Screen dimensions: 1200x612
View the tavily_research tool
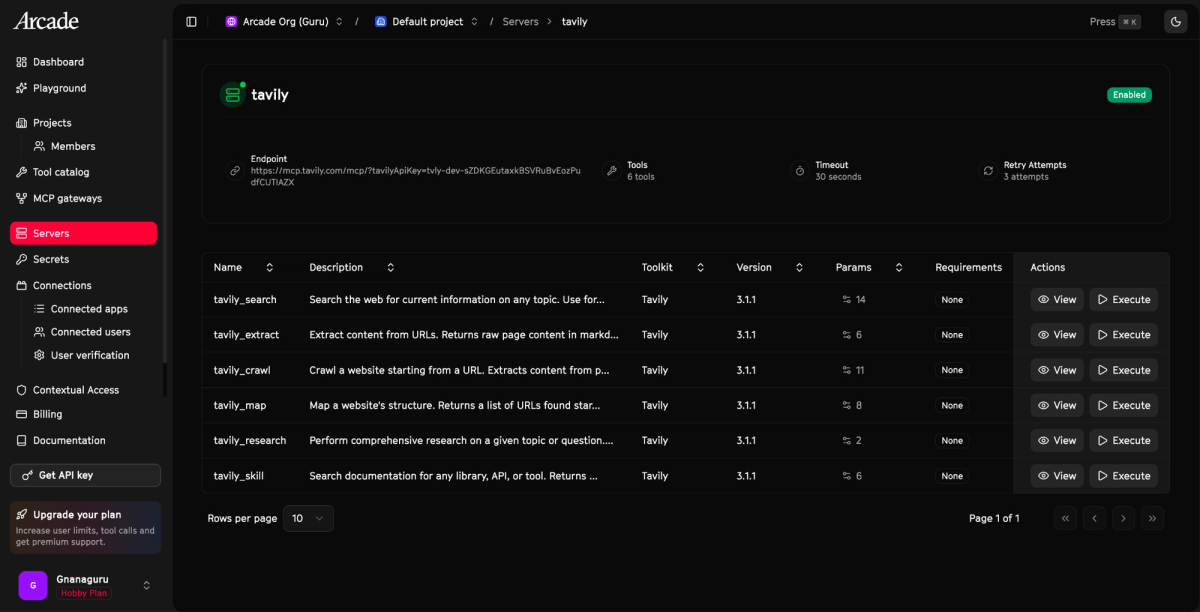1057,440
